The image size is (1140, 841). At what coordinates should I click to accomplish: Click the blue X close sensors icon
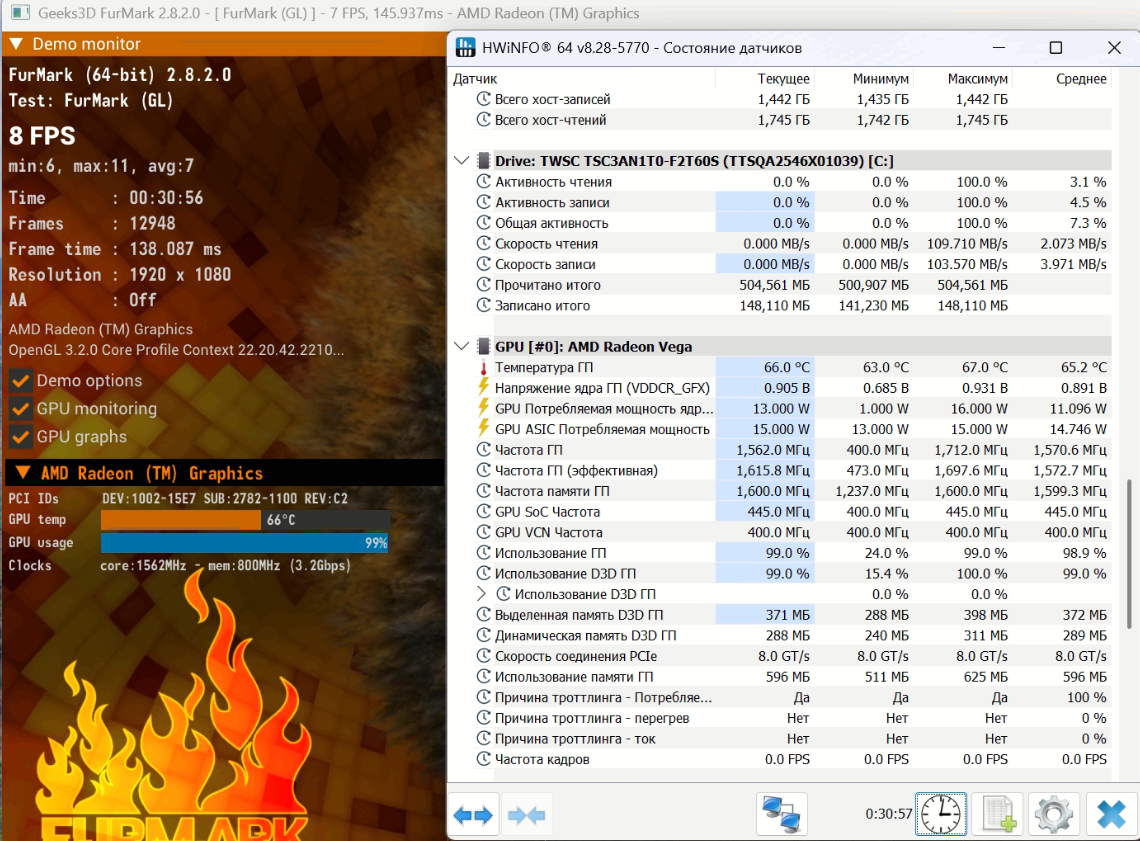1111,814
